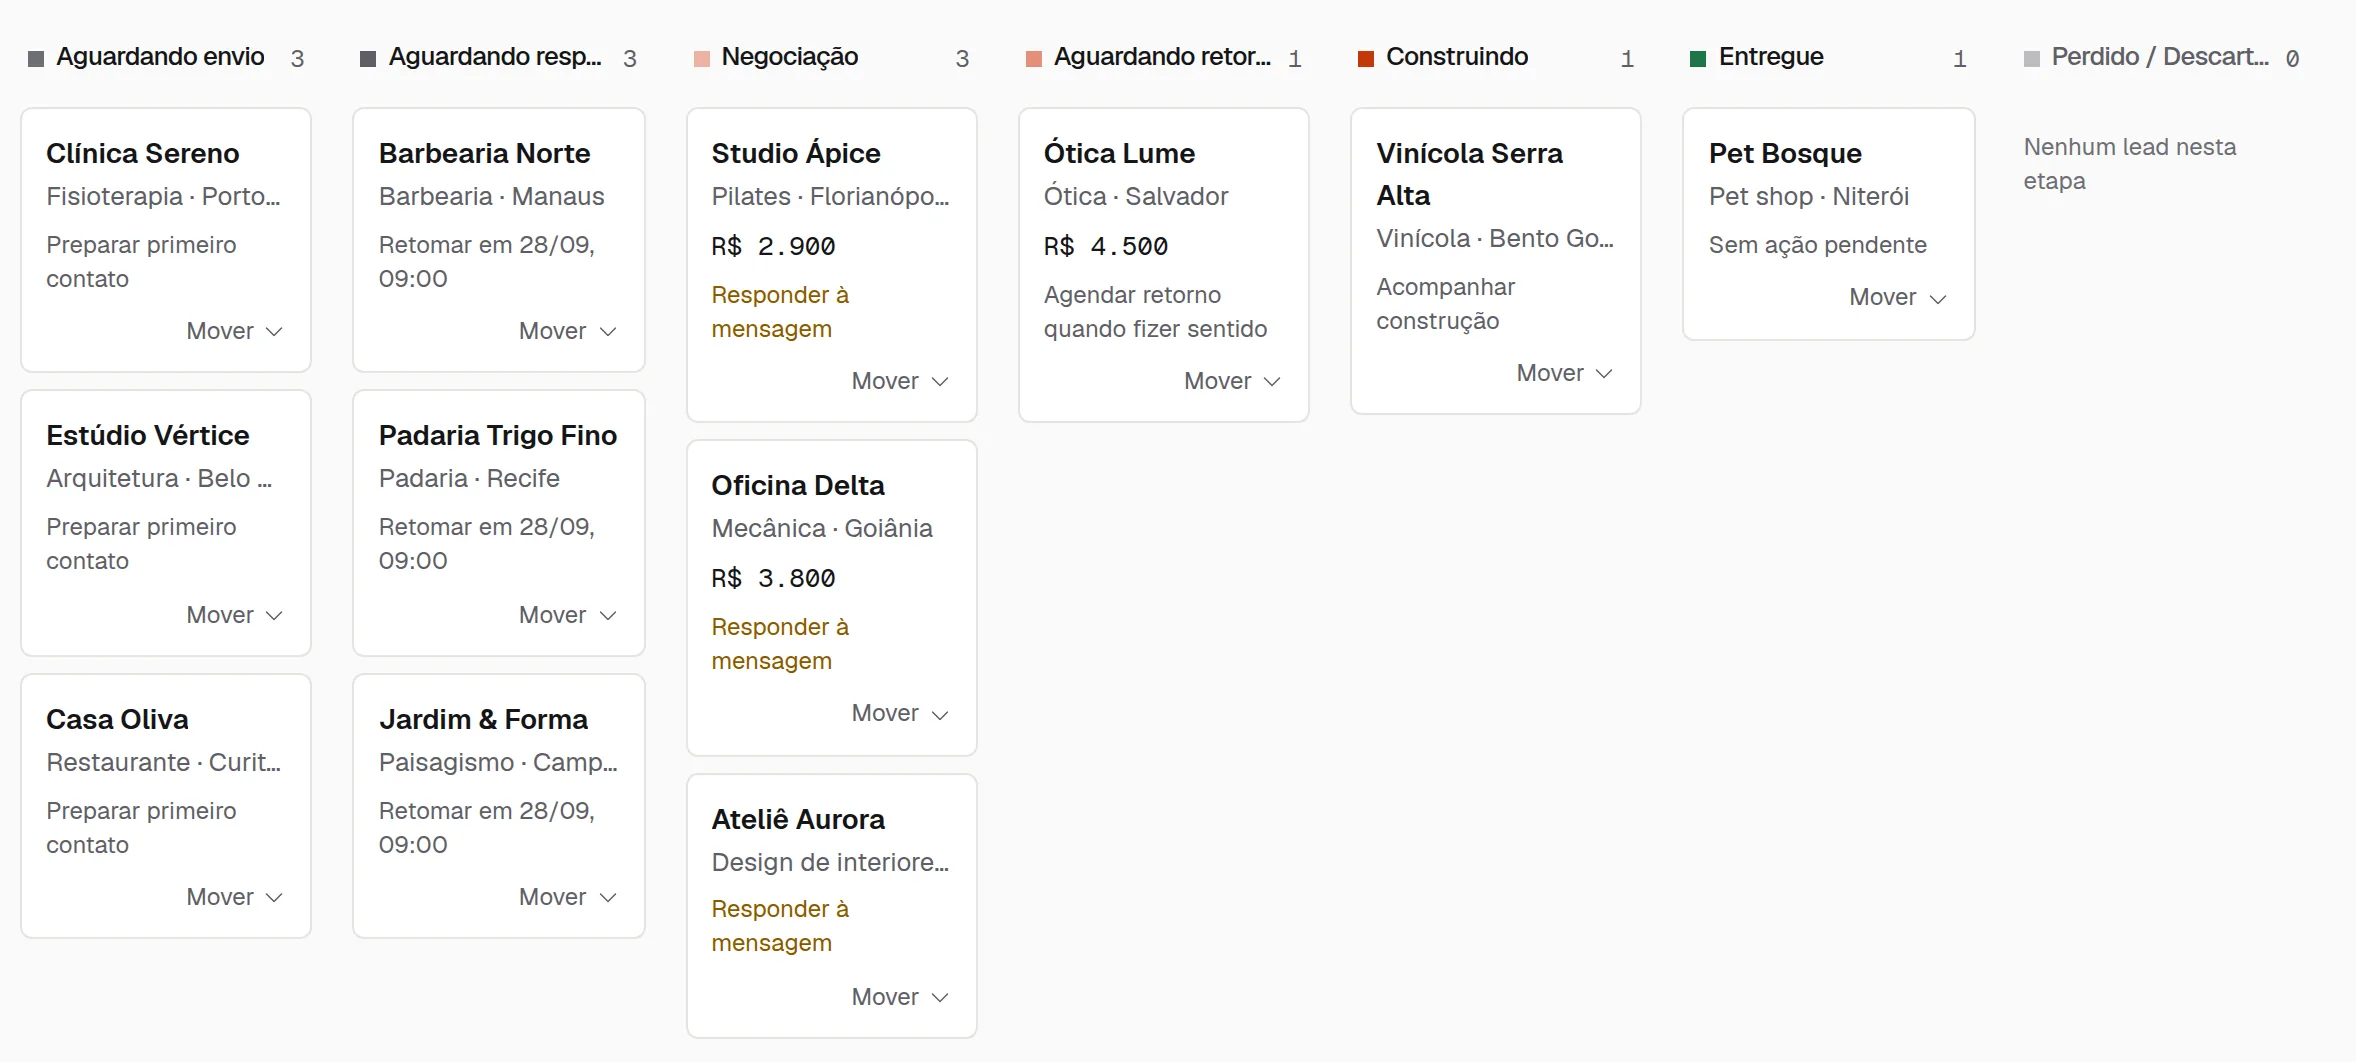
Task: Open the Padaria Trigo Fino lead title
Action: tap(497, 435)
